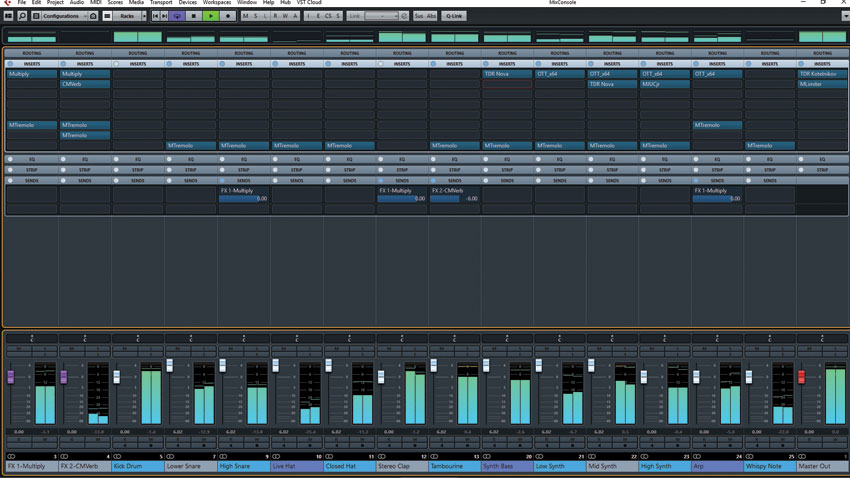The height and width of the screenshot is (478, 850).
Task: Open the channel search magnifier icon
Action: tap(22, 16)
